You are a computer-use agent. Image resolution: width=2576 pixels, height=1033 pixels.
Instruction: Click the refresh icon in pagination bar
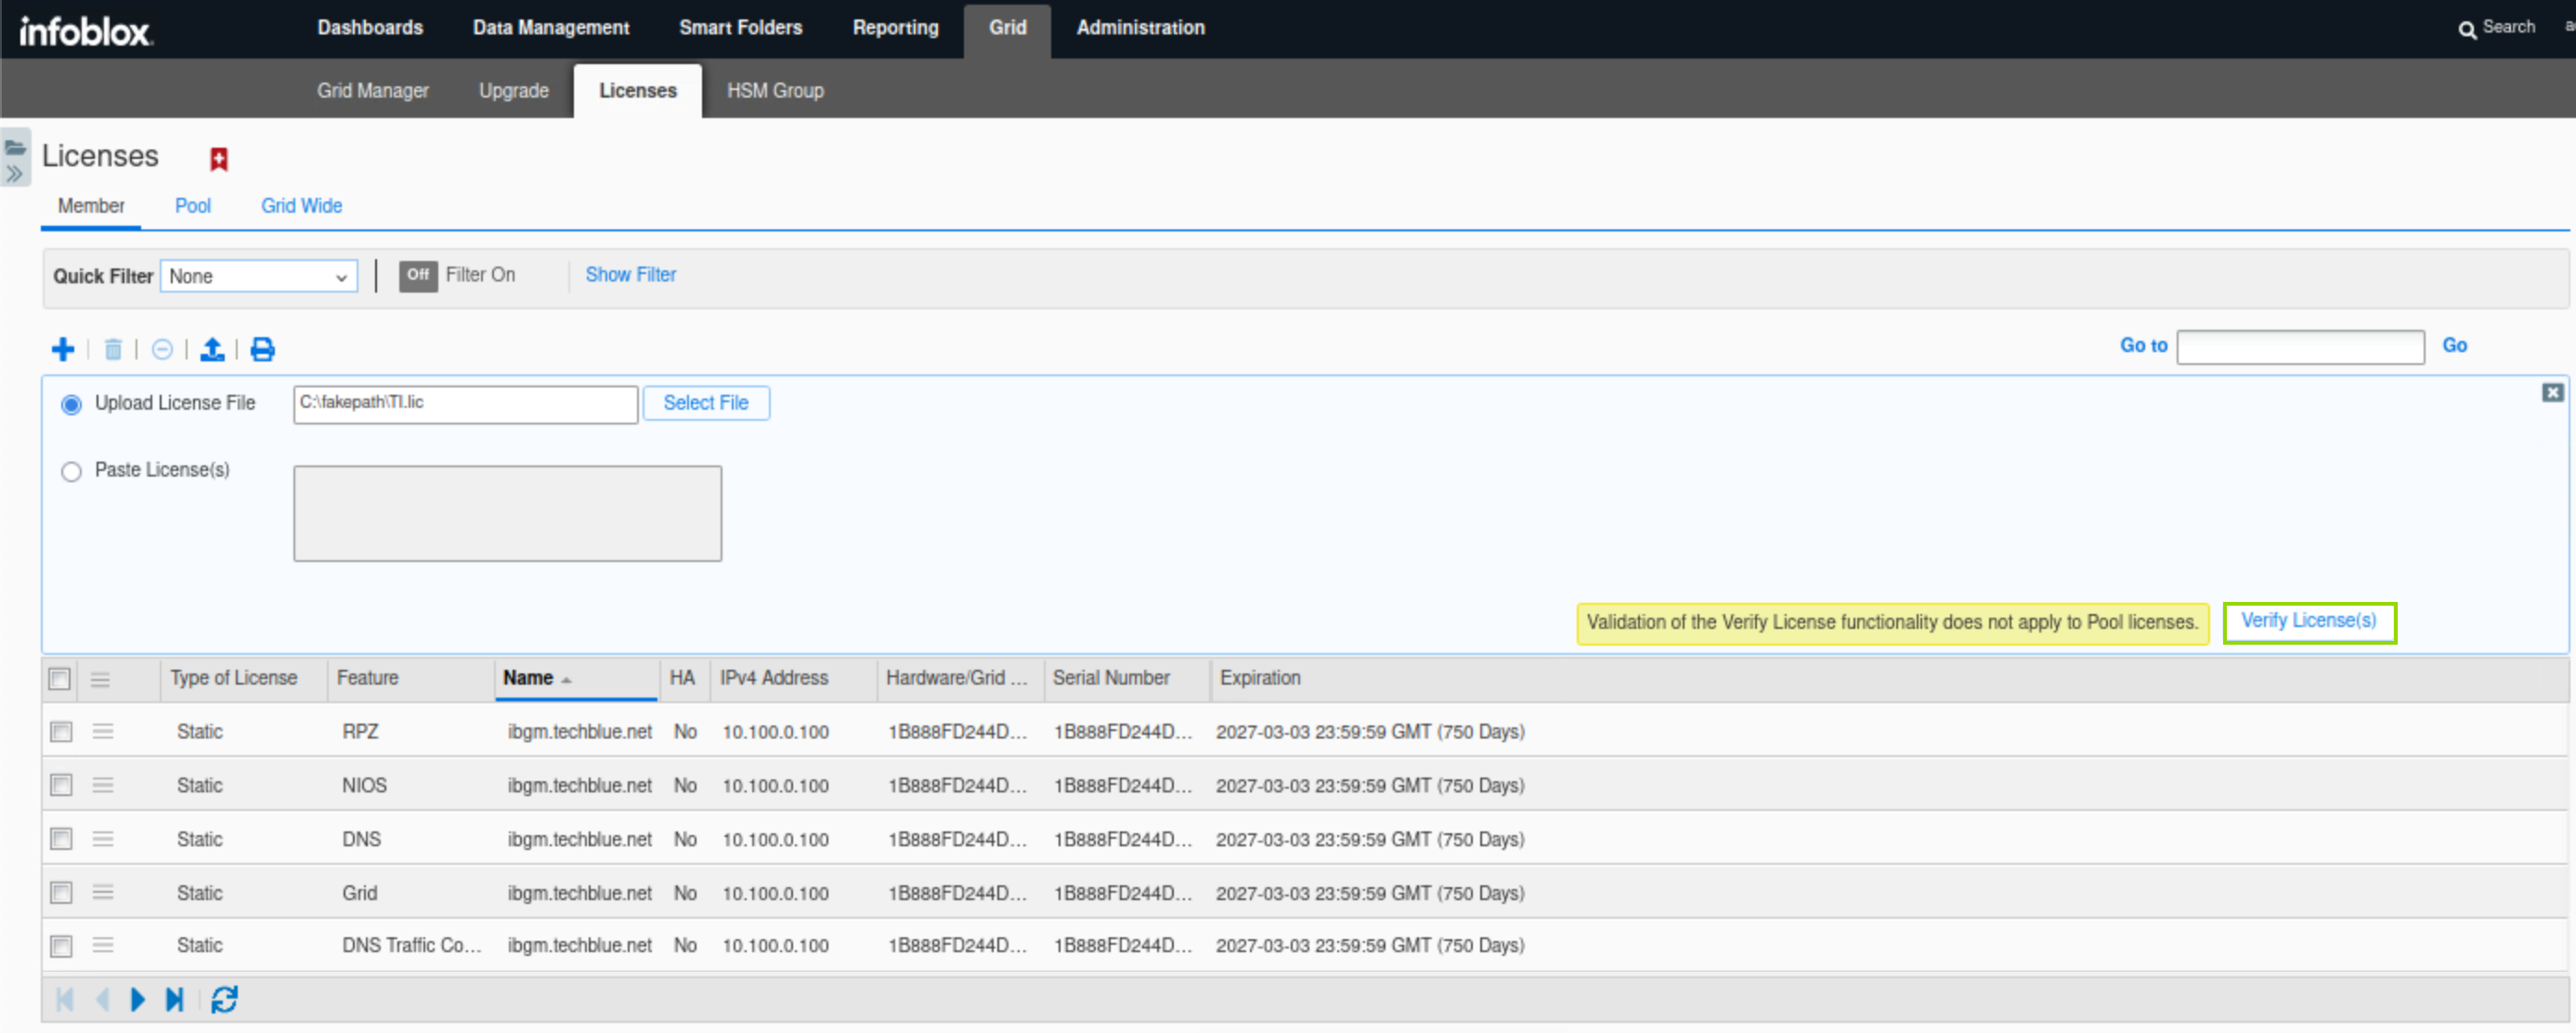[224, 998]
